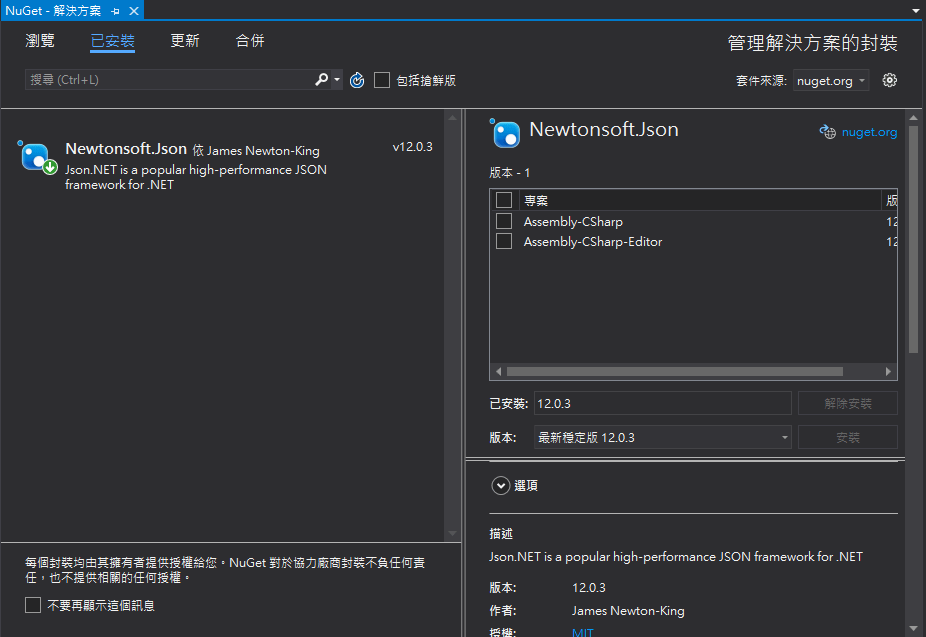Viewport: 926px width, 637px height.
Task: Open the 套件來源 nuget.org dropdown
Action: [831, 81]
